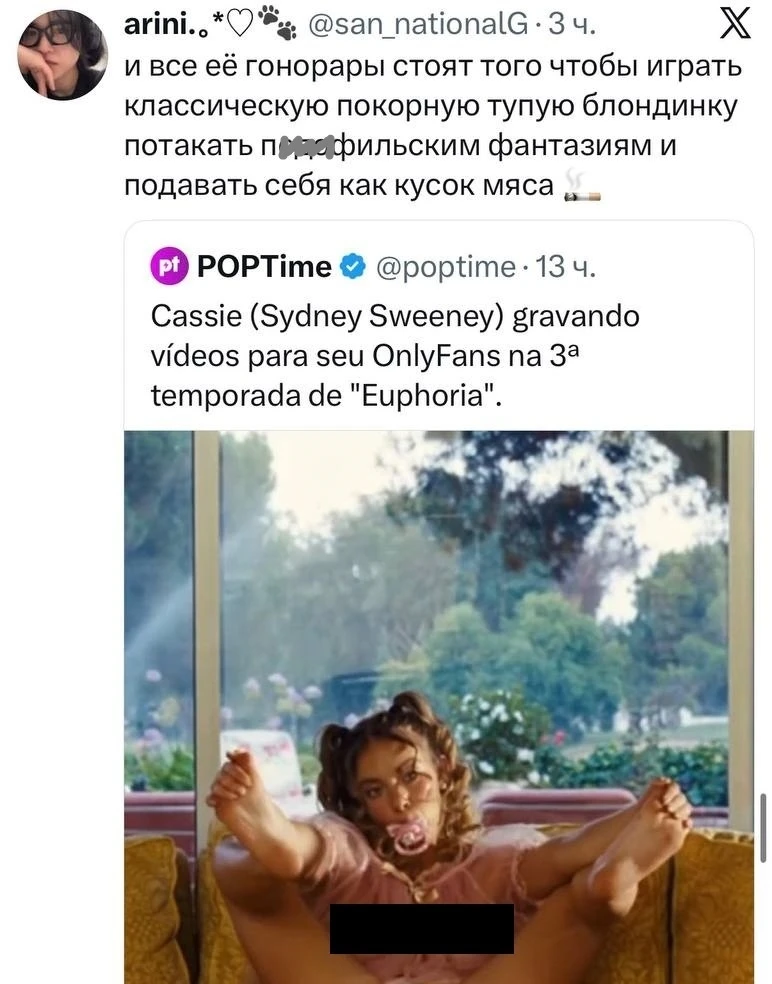Open the quoted tweet text about Cassie
This screenshot has width=772, height=984.
point(394,355)
